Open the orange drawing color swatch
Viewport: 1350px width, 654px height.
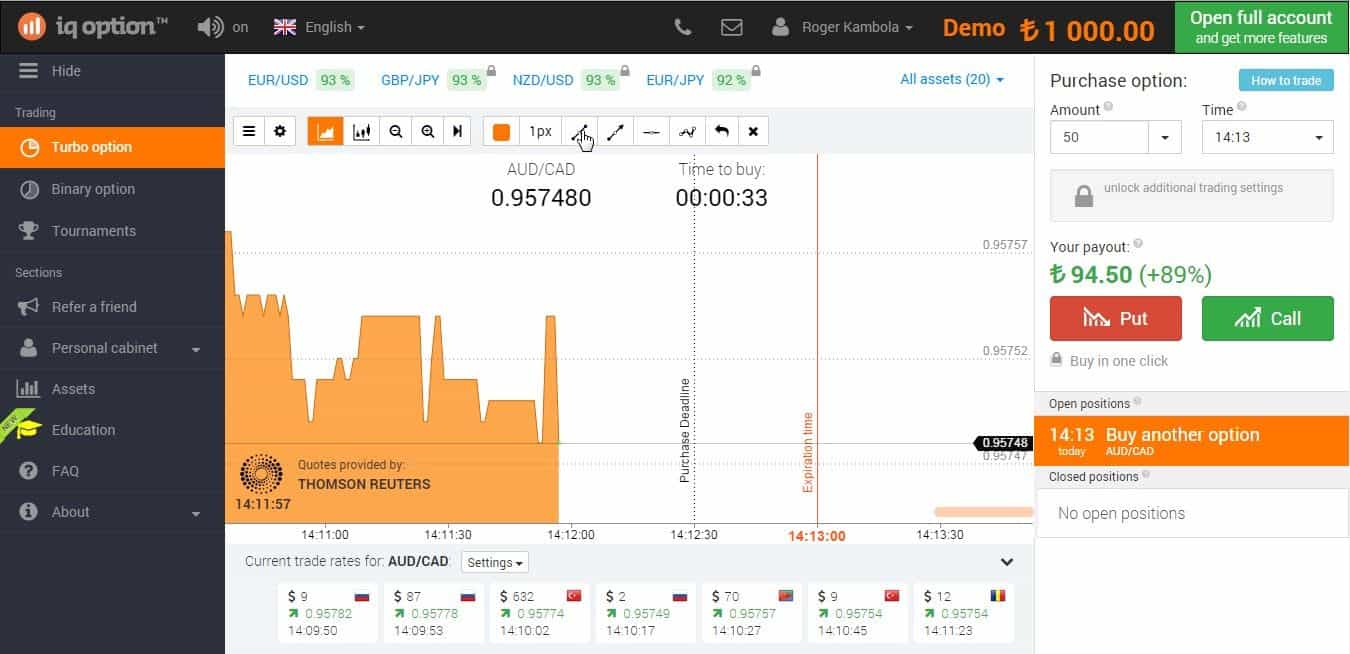pyautogui.click(x=501, y=131)
